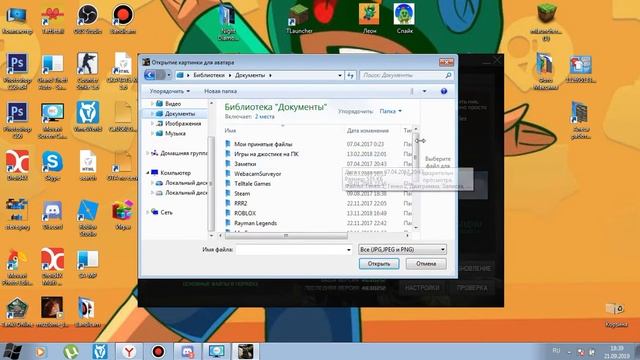Launch the Bandicam desktop shortcut
This screenshot has height=360, width=640.
coord(122,19)
